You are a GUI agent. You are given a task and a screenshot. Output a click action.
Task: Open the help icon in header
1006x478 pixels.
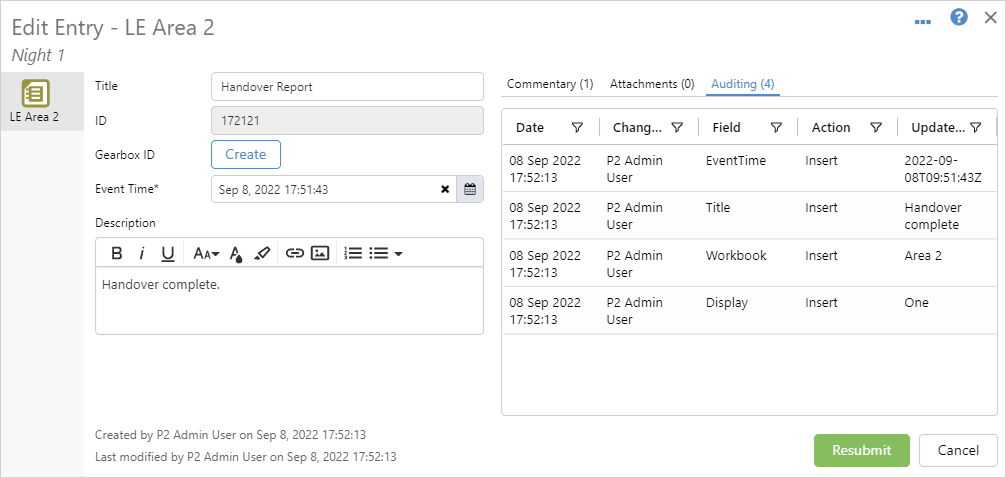958,18
